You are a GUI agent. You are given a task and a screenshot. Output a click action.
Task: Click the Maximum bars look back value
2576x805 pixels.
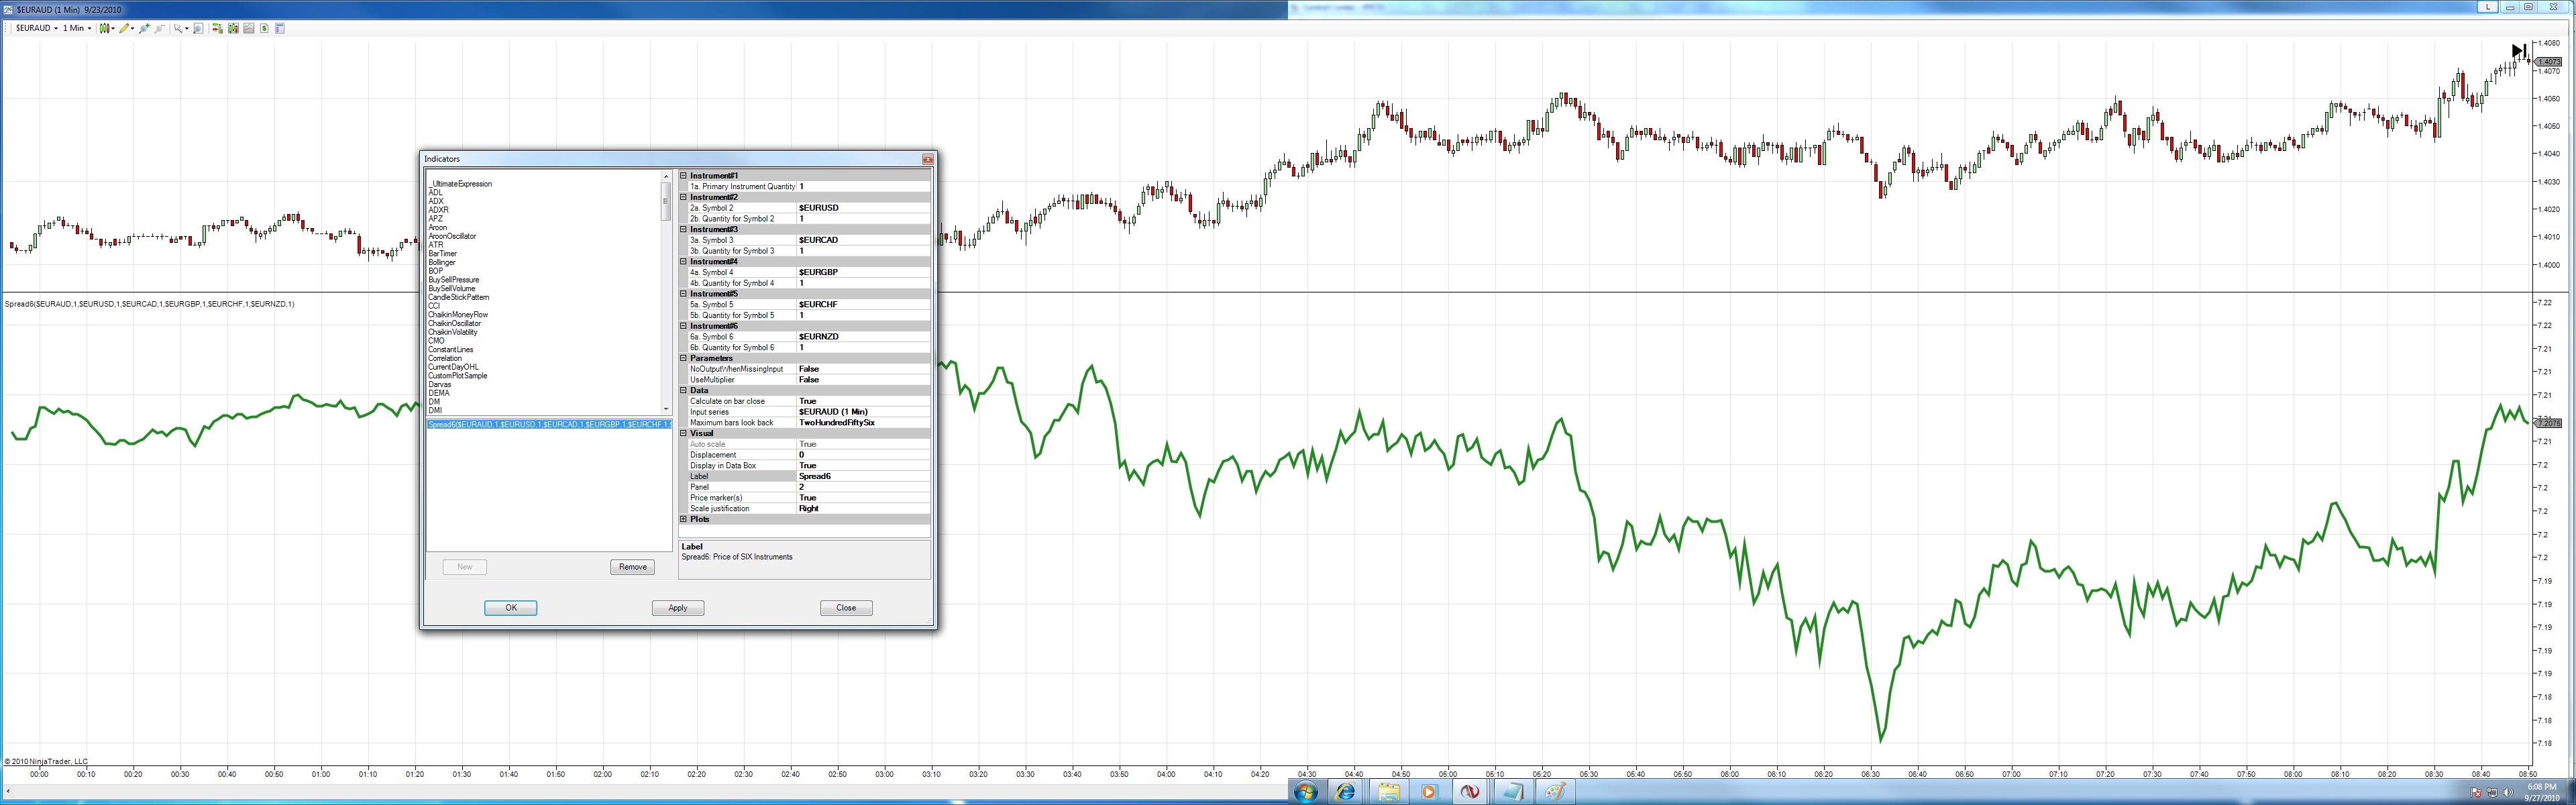[x=864, y=423]
